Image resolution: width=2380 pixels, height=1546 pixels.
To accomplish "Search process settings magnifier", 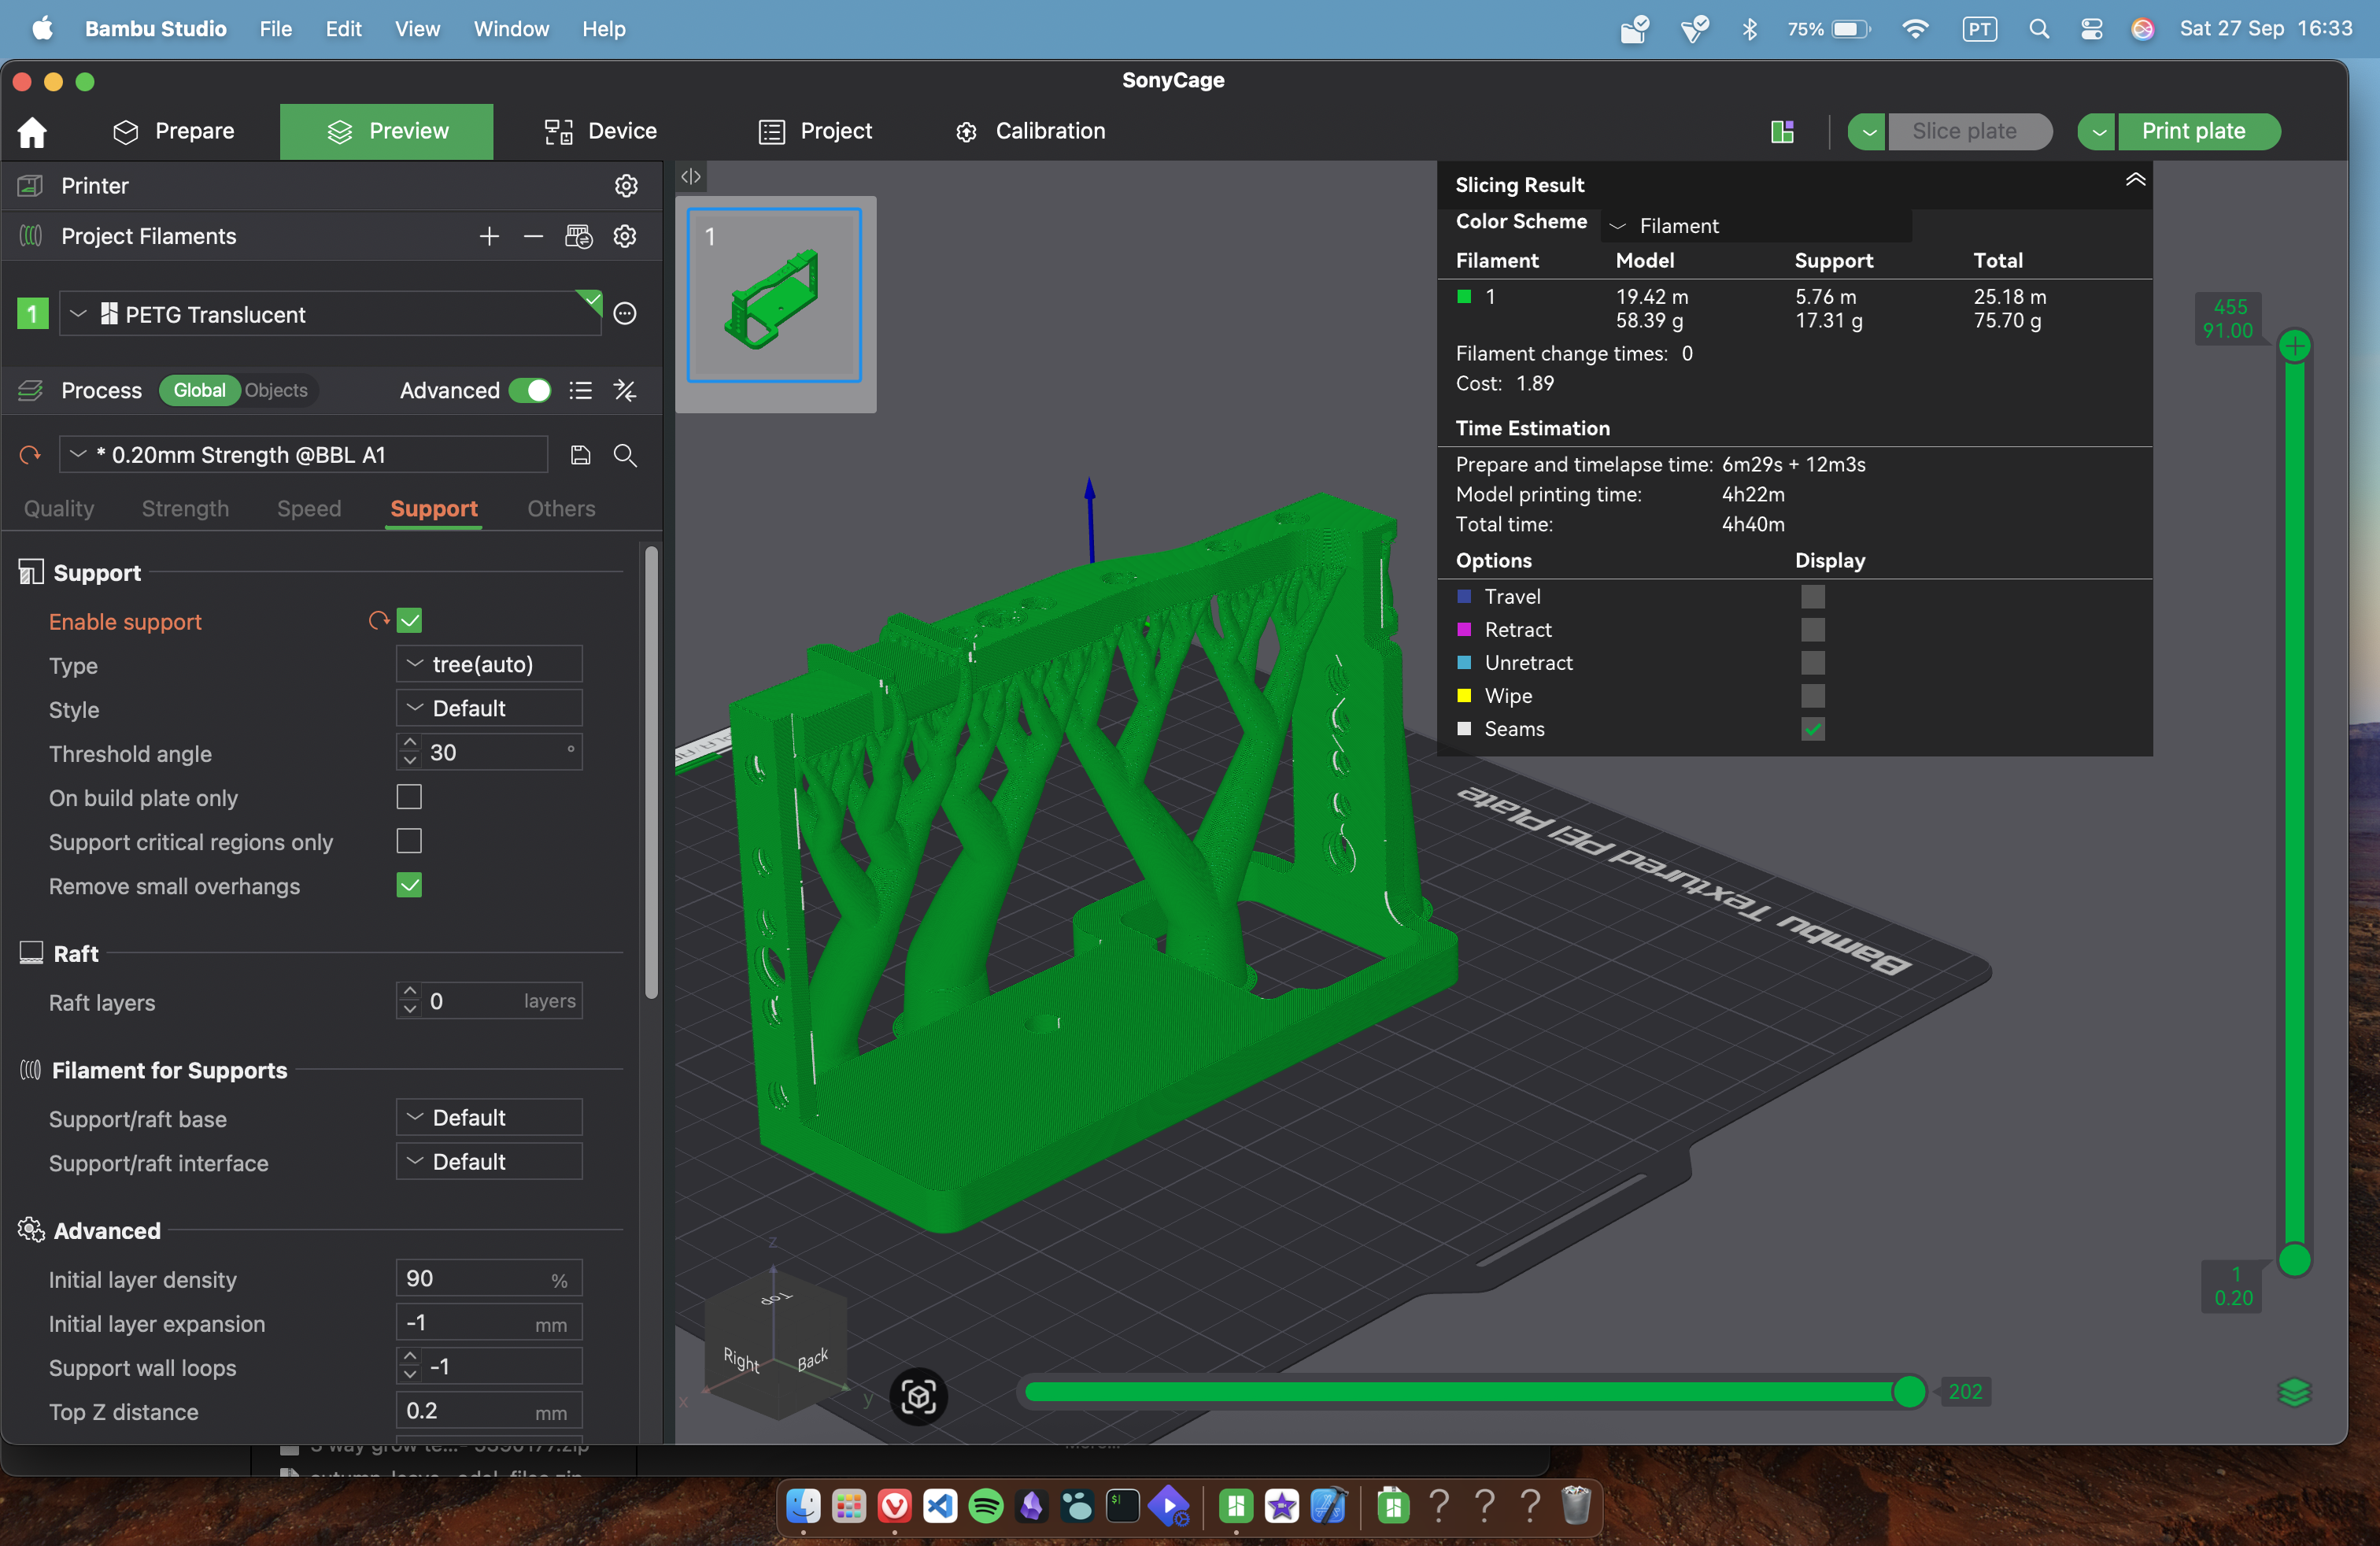I will coord(625,455).
